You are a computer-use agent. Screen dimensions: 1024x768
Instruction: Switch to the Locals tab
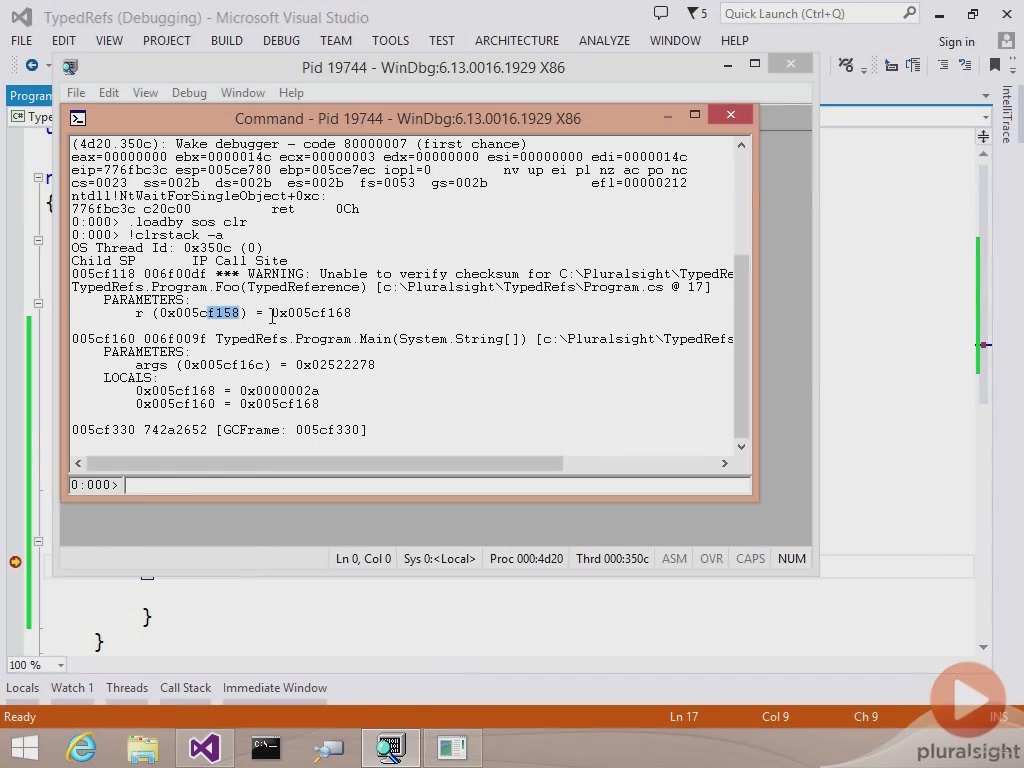22,688
